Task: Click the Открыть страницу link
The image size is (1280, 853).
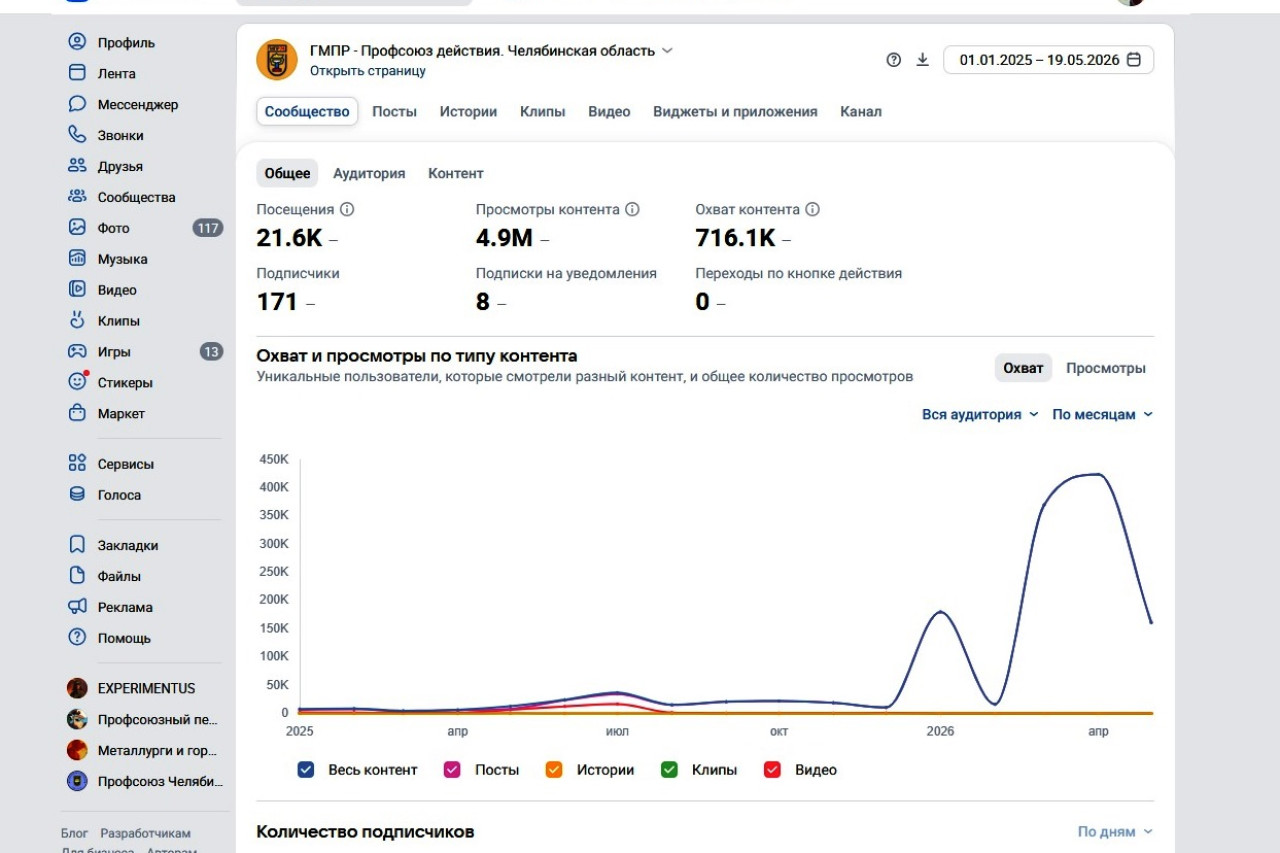Action: coord(368,71)
